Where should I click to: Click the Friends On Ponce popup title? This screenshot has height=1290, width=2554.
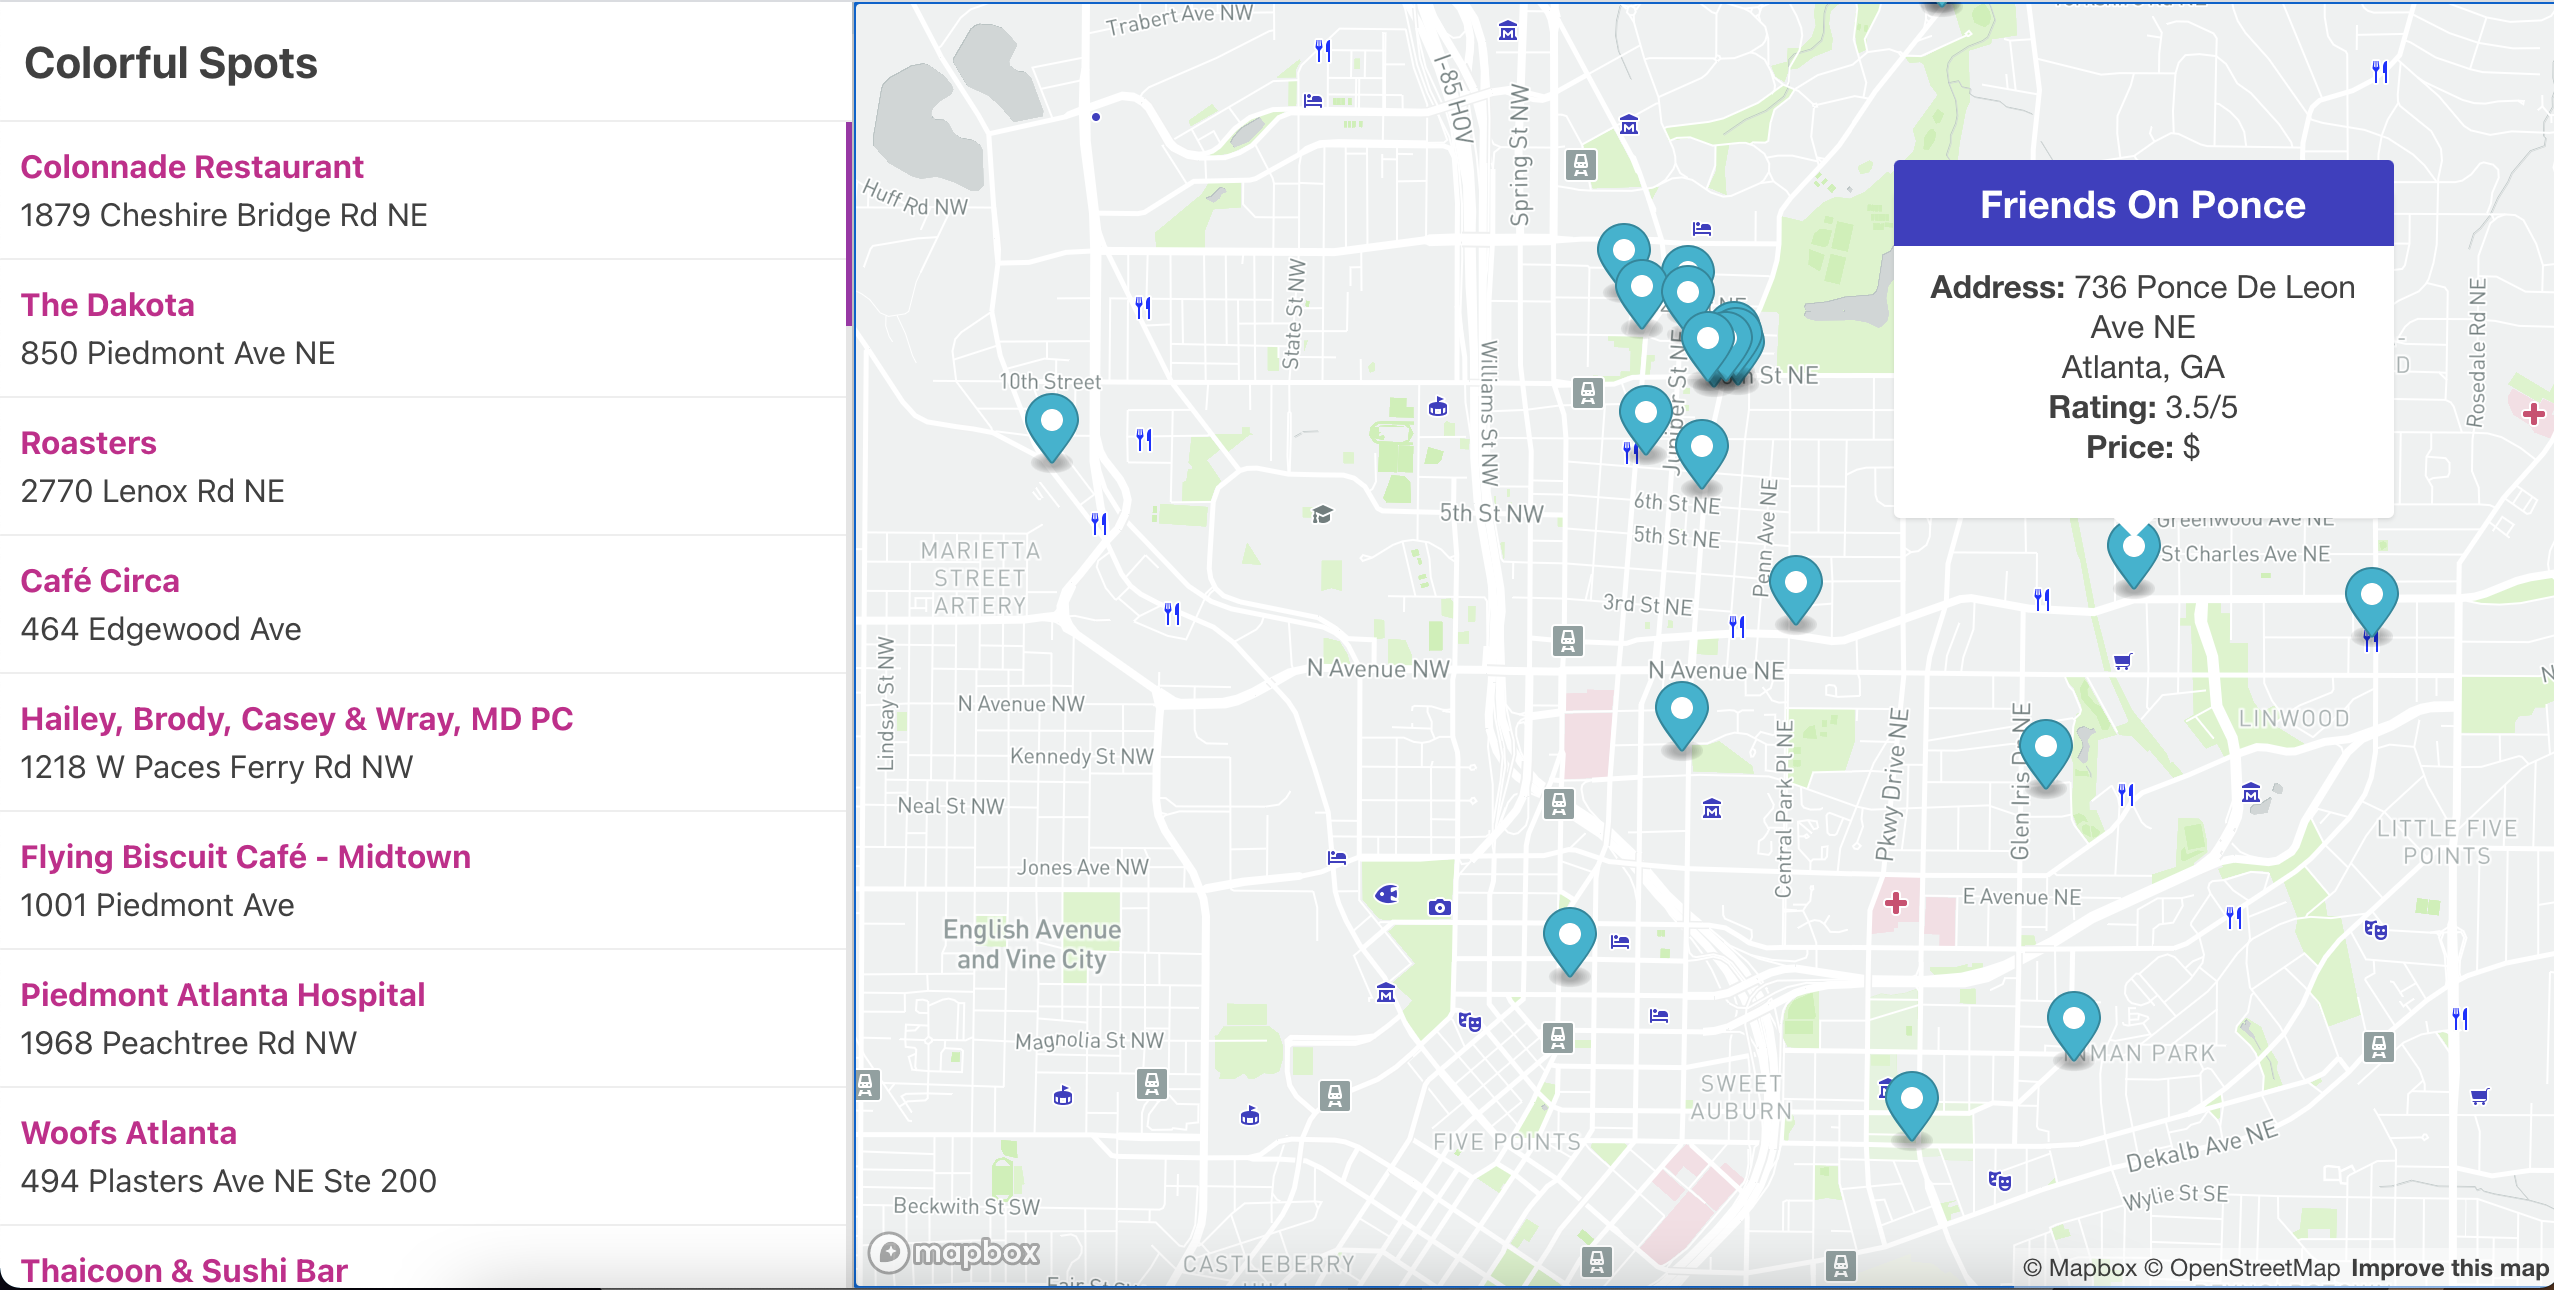click(2143, 205)
